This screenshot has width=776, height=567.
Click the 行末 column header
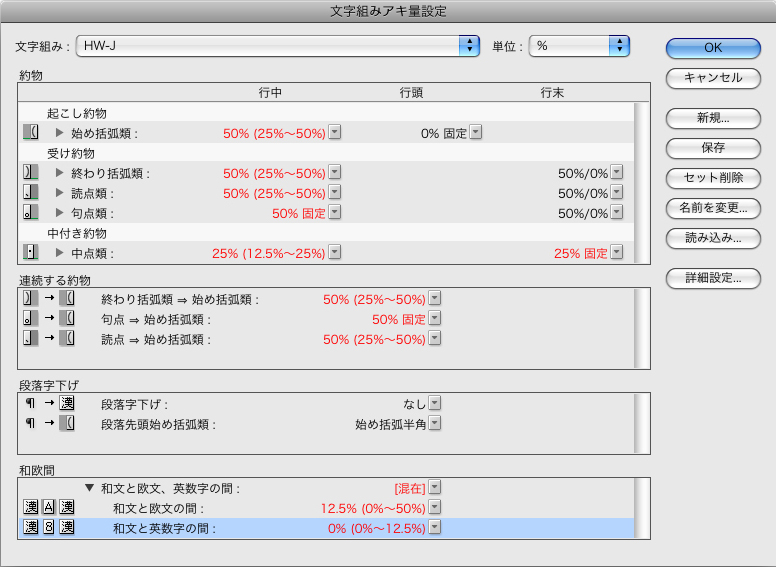click(552, 93)
